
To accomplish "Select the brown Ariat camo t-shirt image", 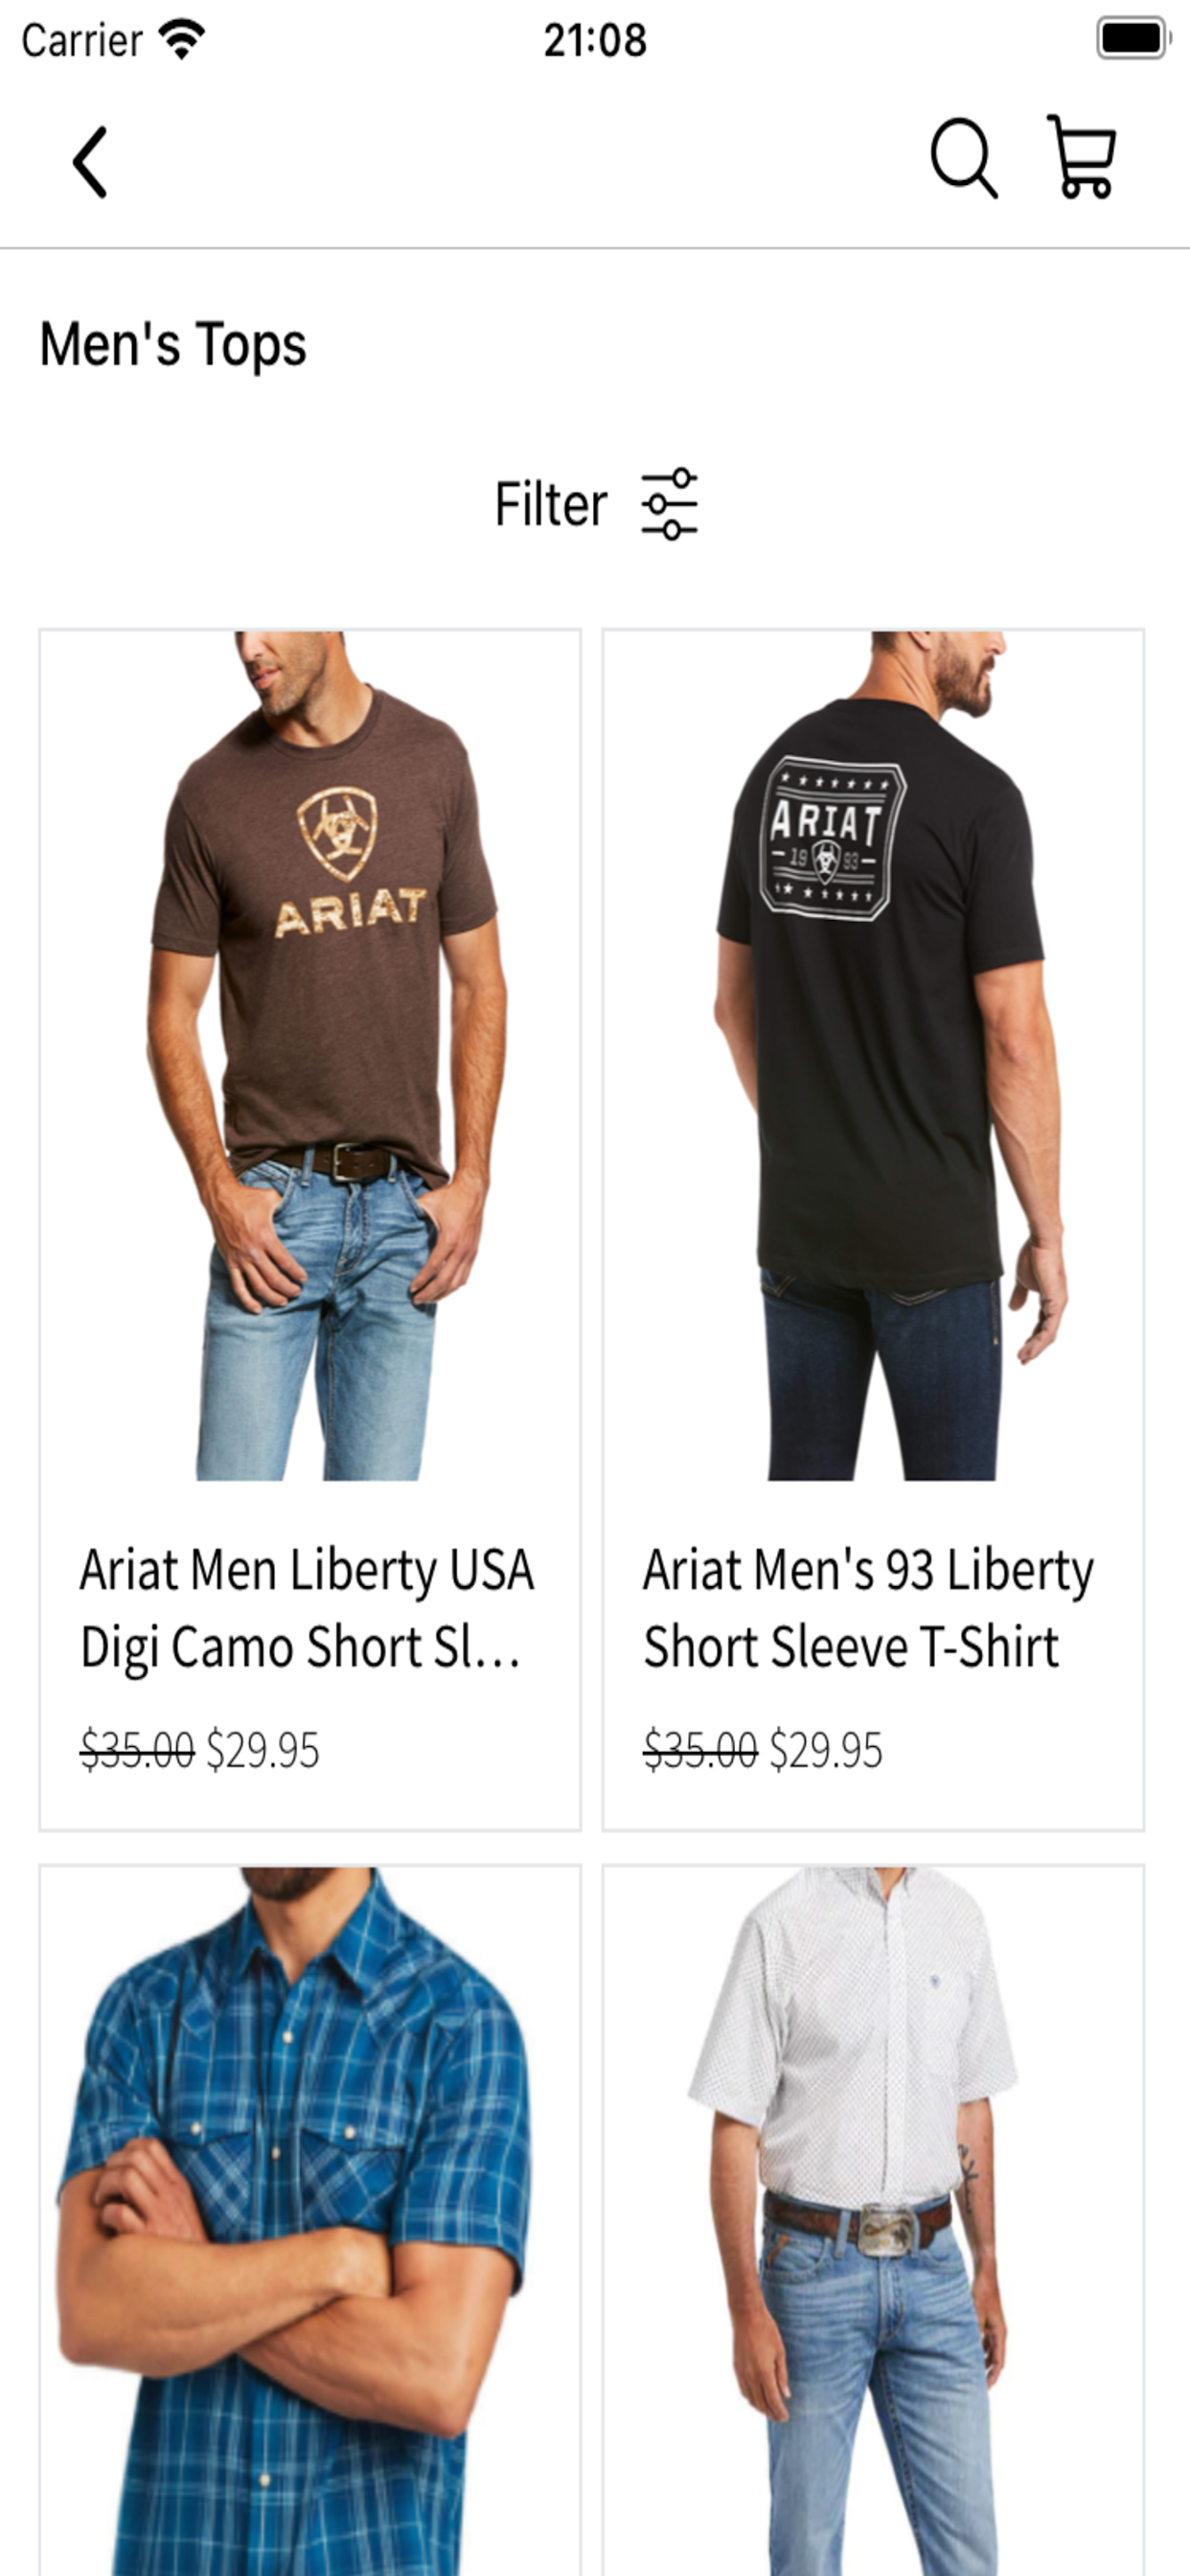I will tap(310, 1055).
